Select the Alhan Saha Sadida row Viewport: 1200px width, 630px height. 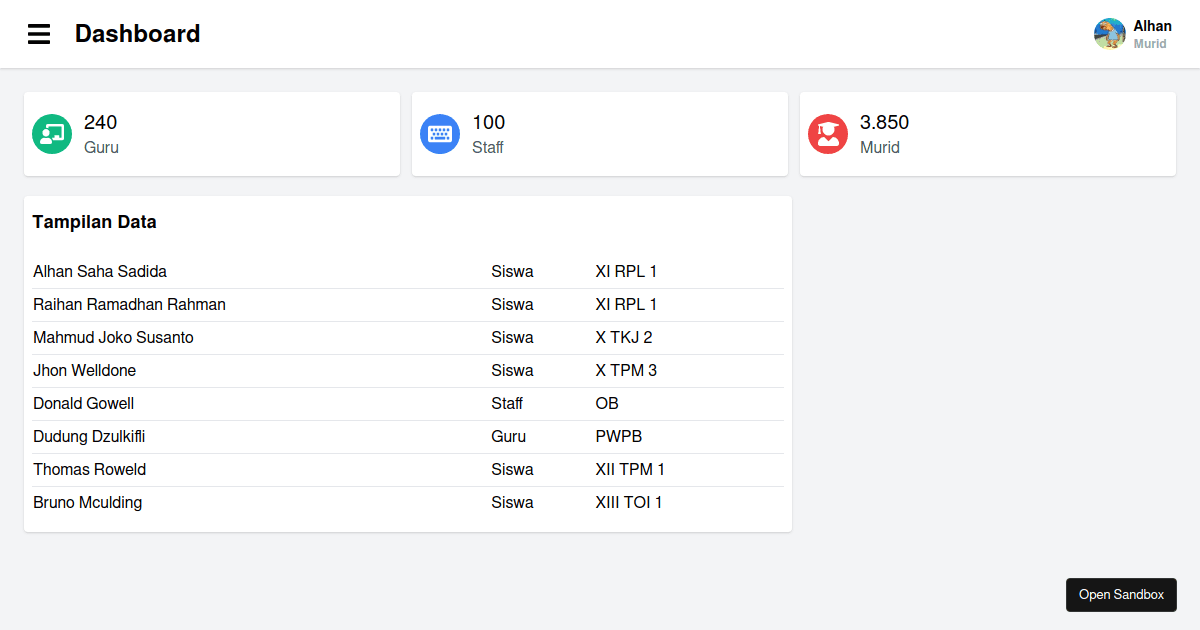pos(408,272)
